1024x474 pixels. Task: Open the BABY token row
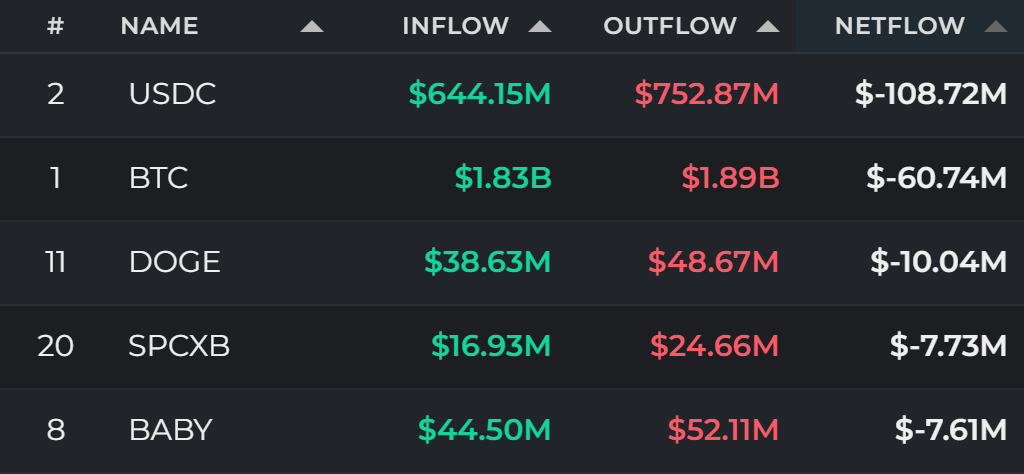(512, 430)
